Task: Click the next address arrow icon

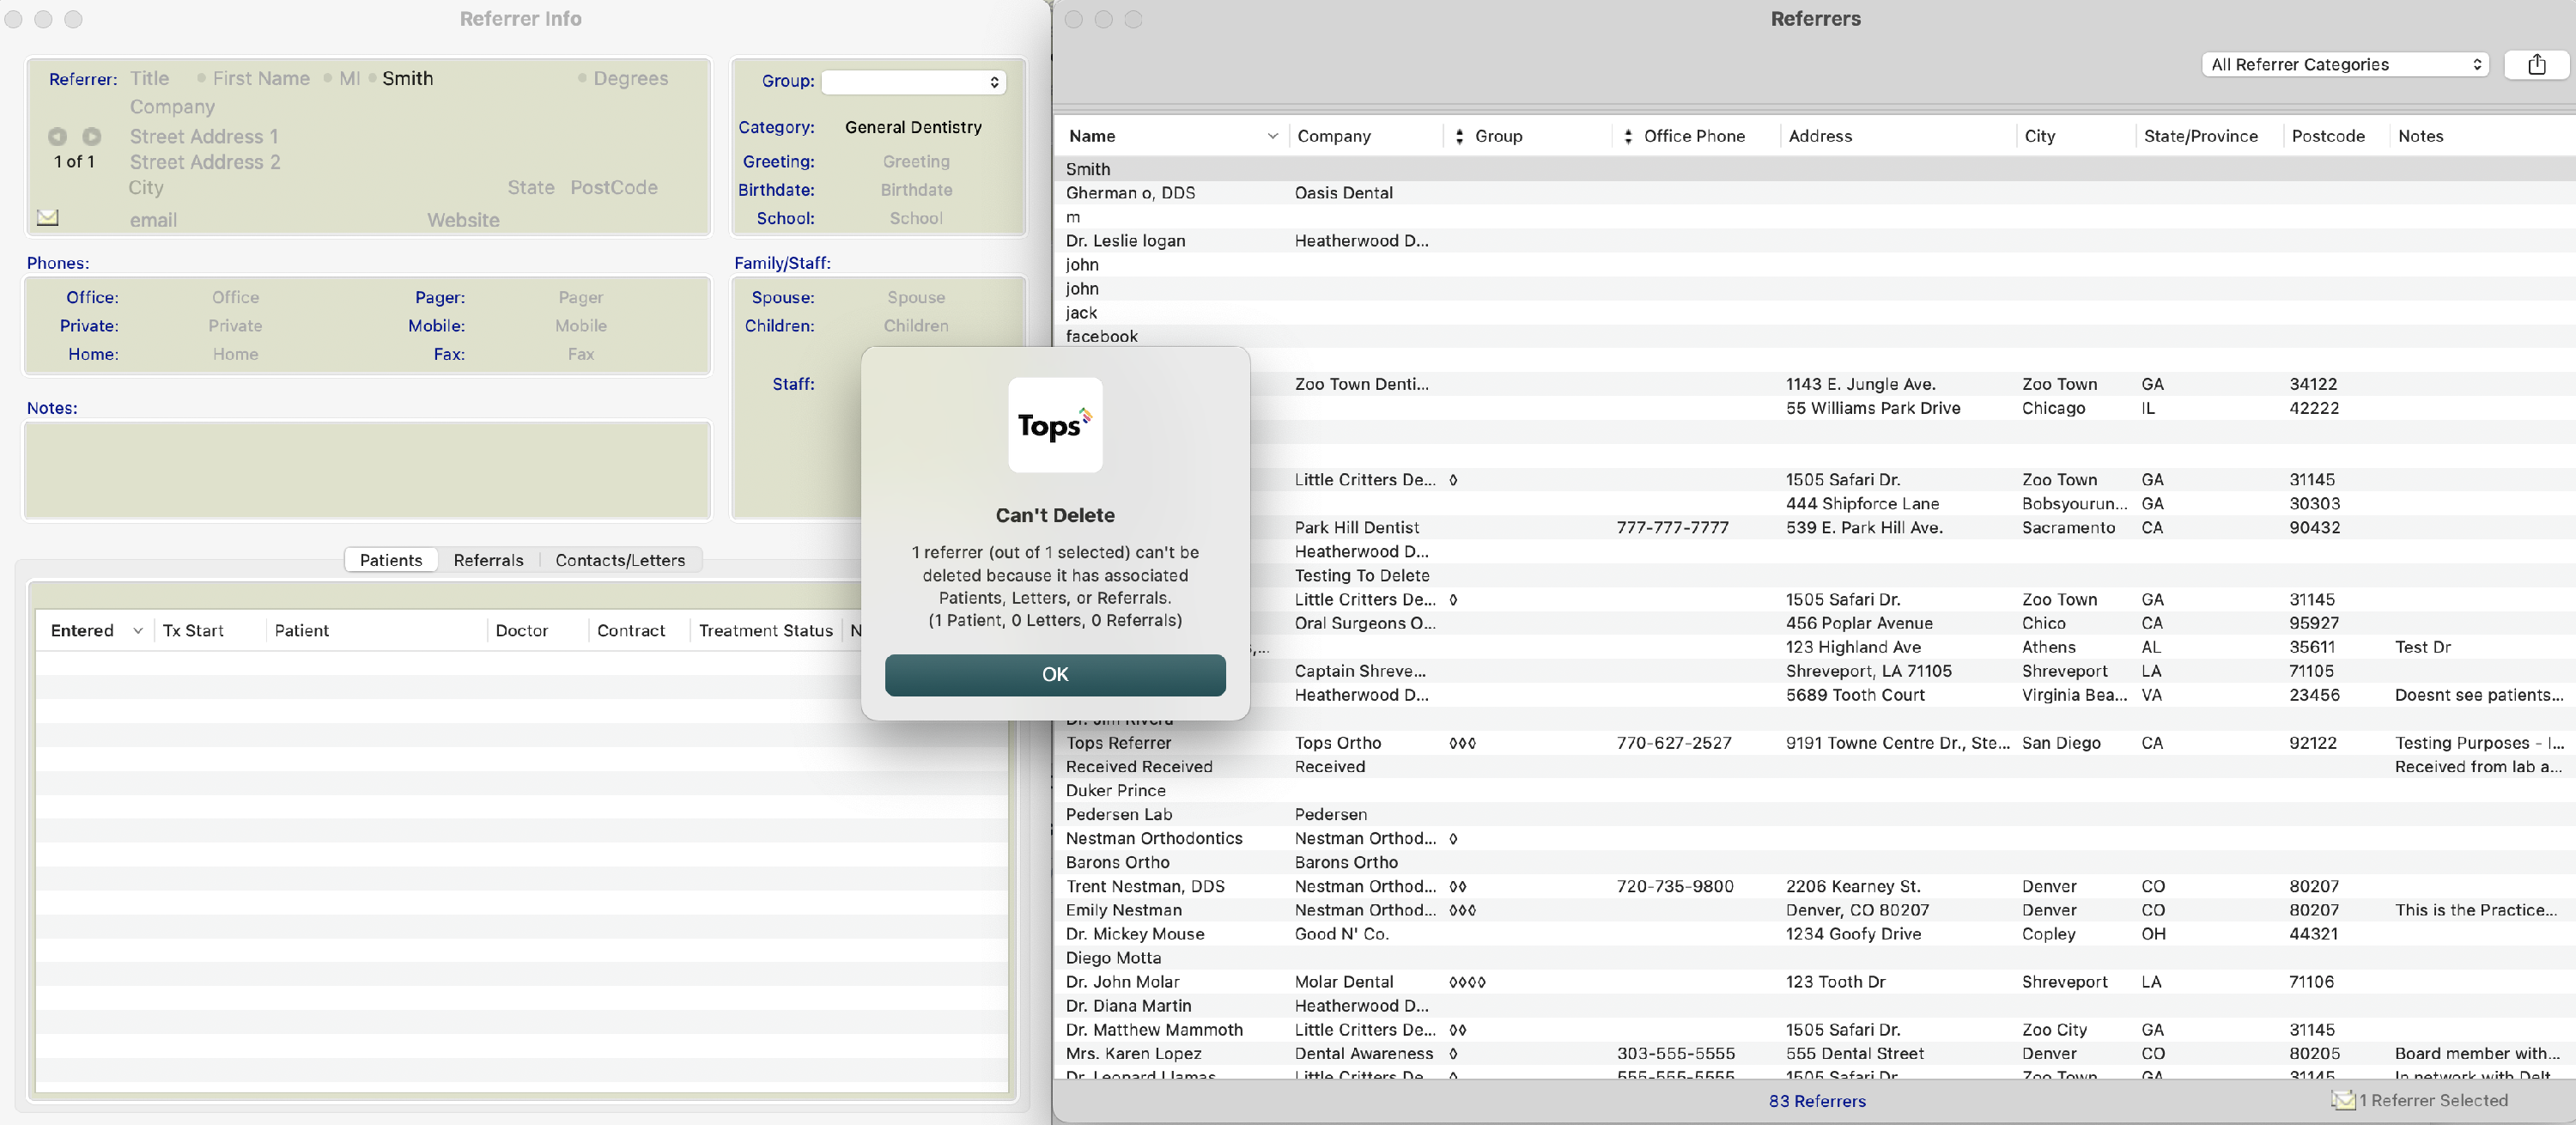Action: [x=92, y=136]
